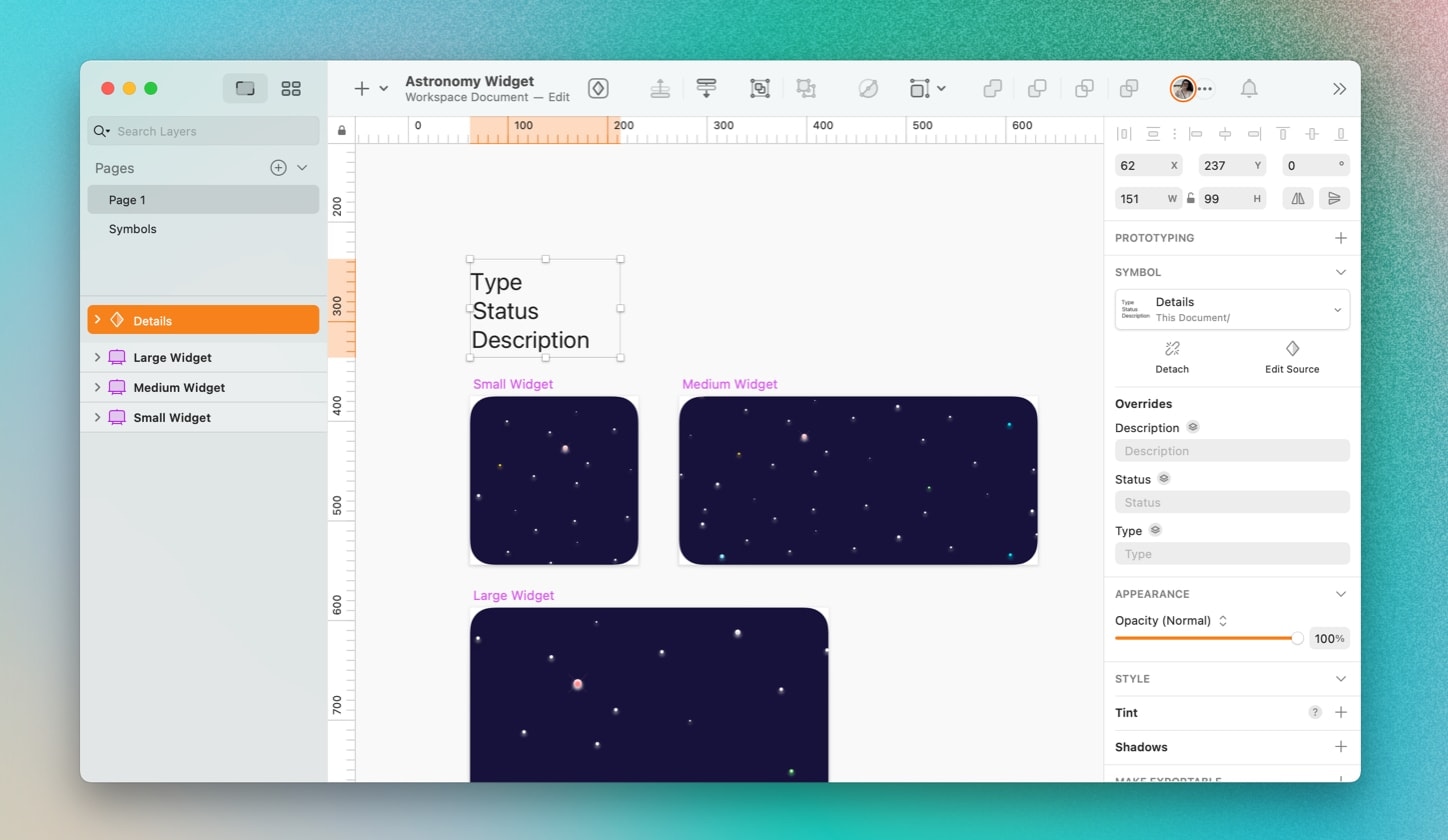Add a Shadow with plus button

1341,747
